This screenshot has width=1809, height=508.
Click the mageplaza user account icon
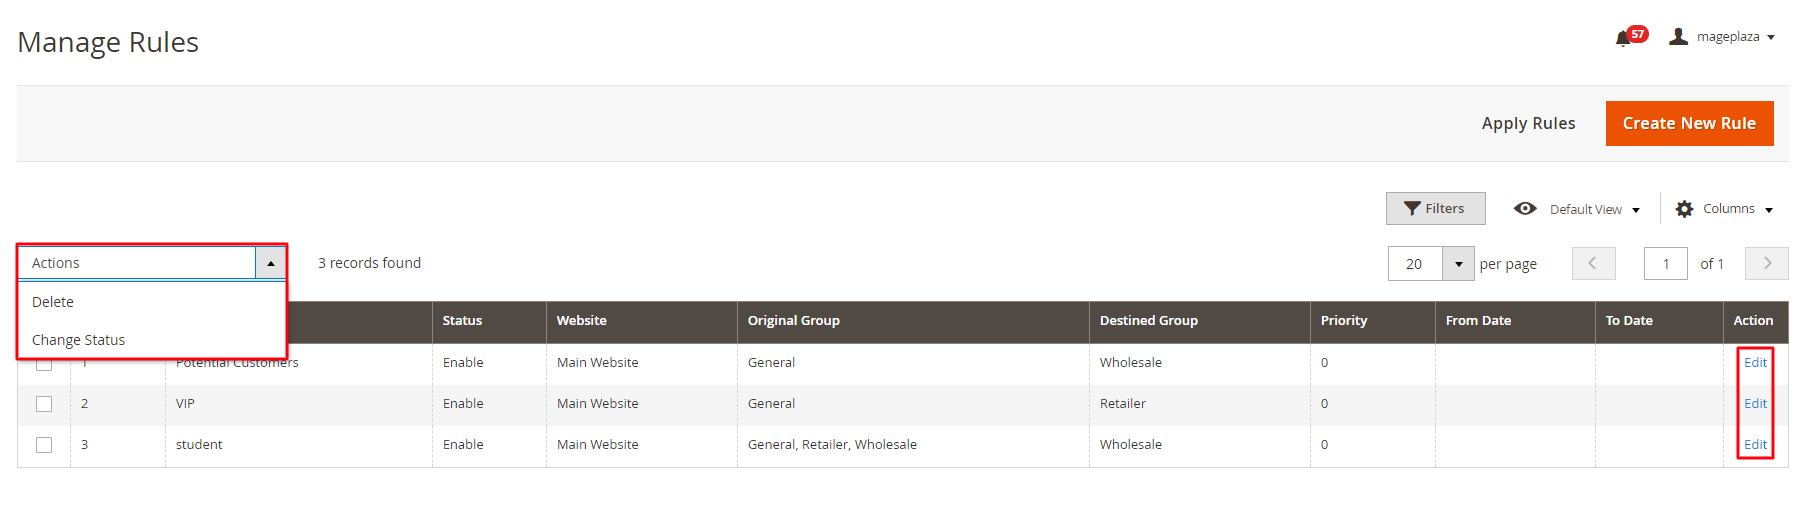click(x=1678, y=37)
